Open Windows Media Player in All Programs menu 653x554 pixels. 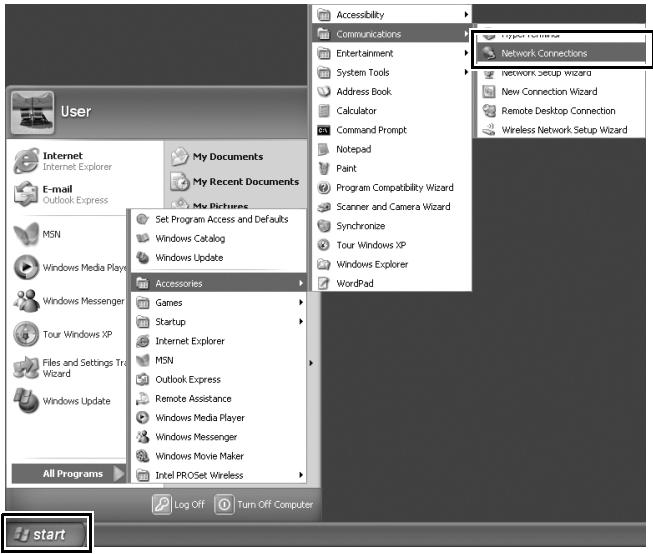pyautogui.click(x=219, y=418)
